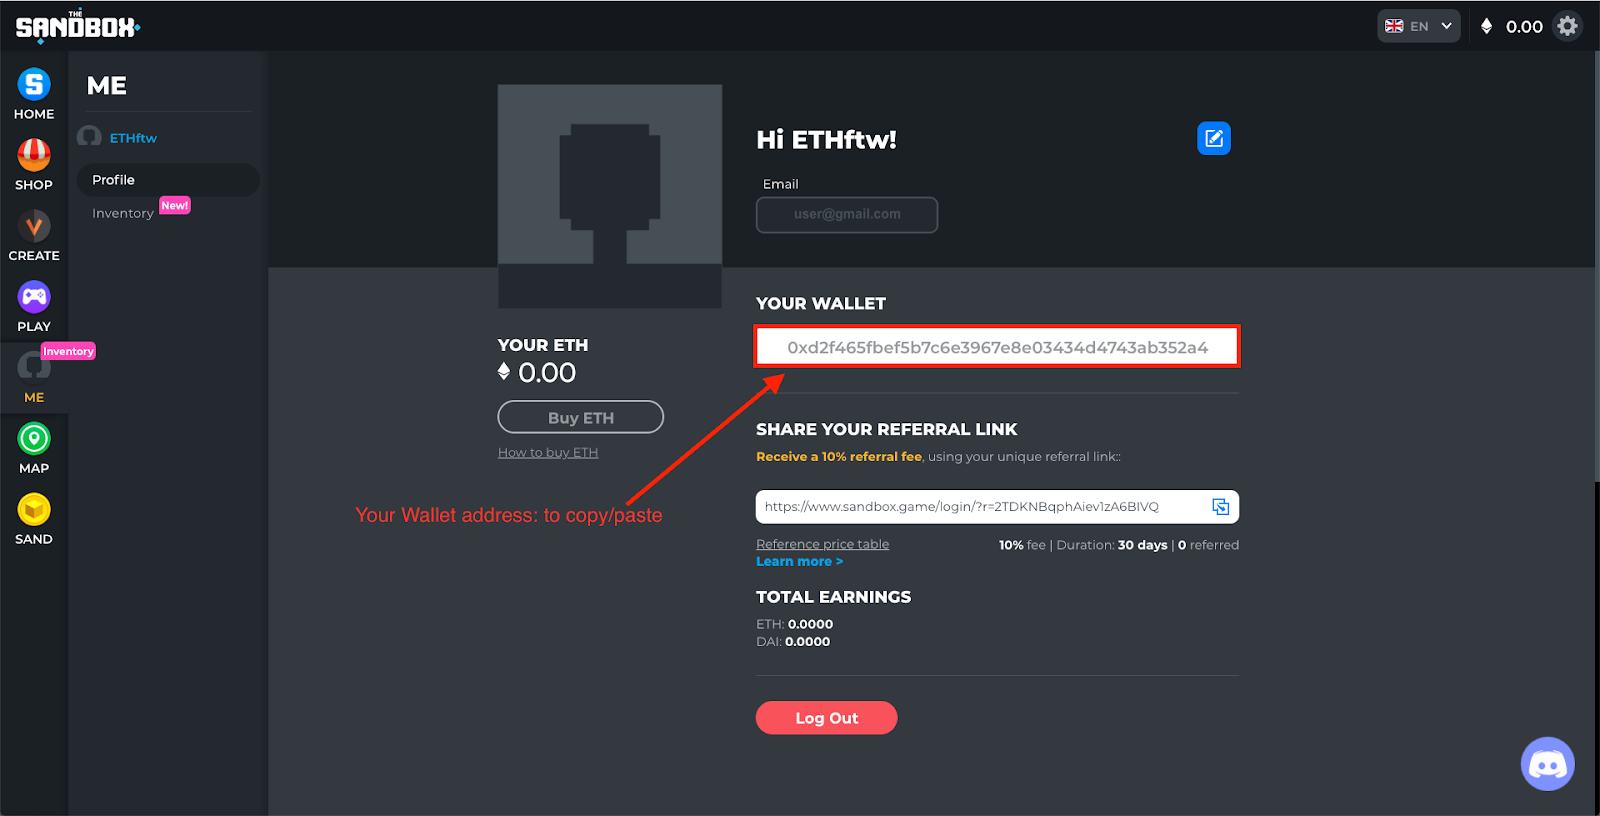Click the wallet address field
This screenshot has width=1600, height=816.
(x=997, y=347)
